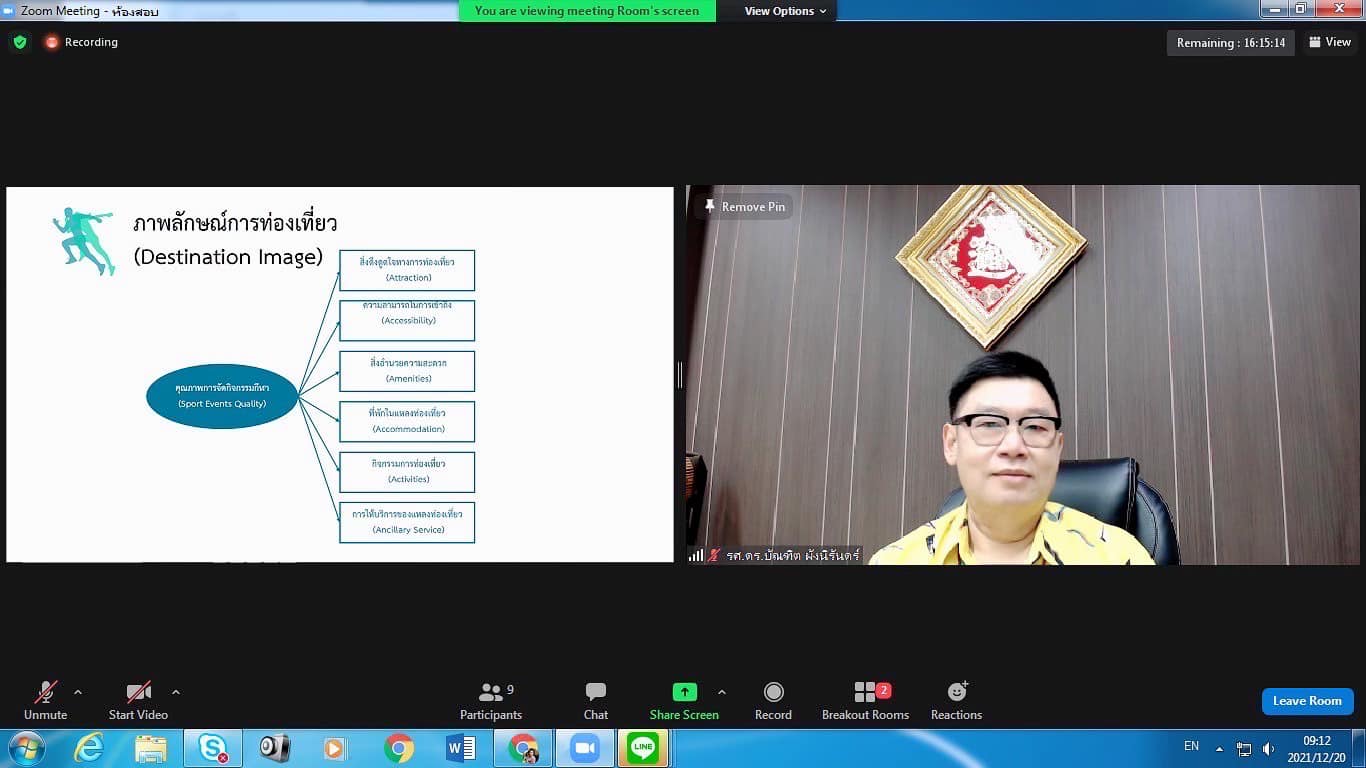Expand audio options arrow beside Unmute
Image resolution: width=1366 pixels, height=768 pixels.
point(78,692)
